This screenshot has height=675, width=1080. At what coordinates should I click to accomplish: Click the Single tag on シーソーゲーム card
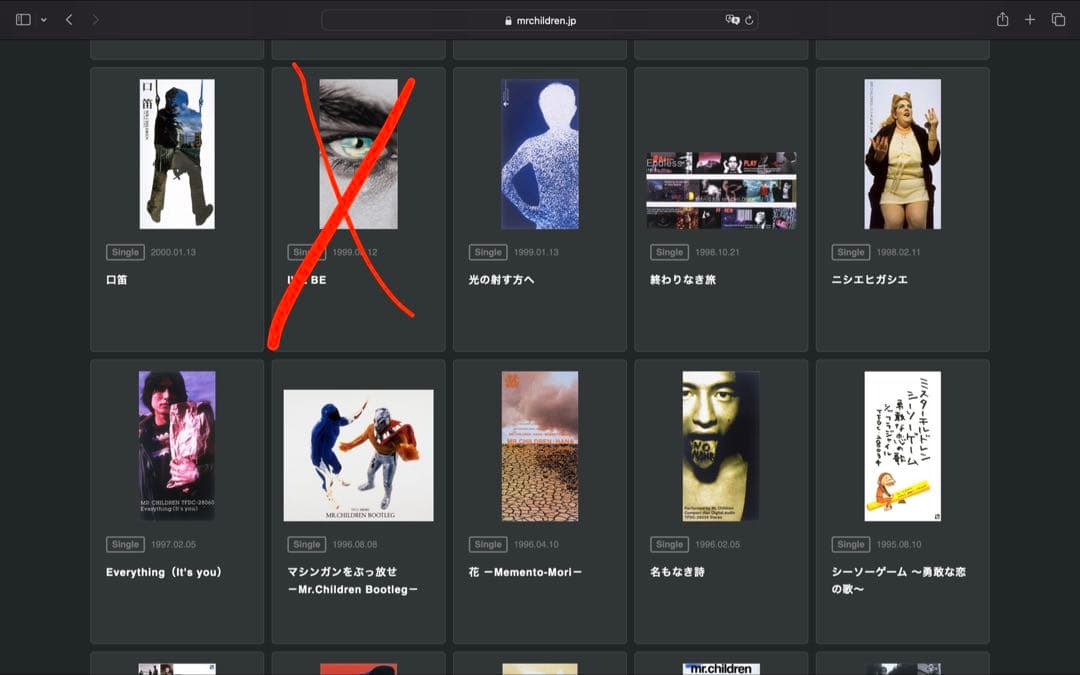pos(851,544)
